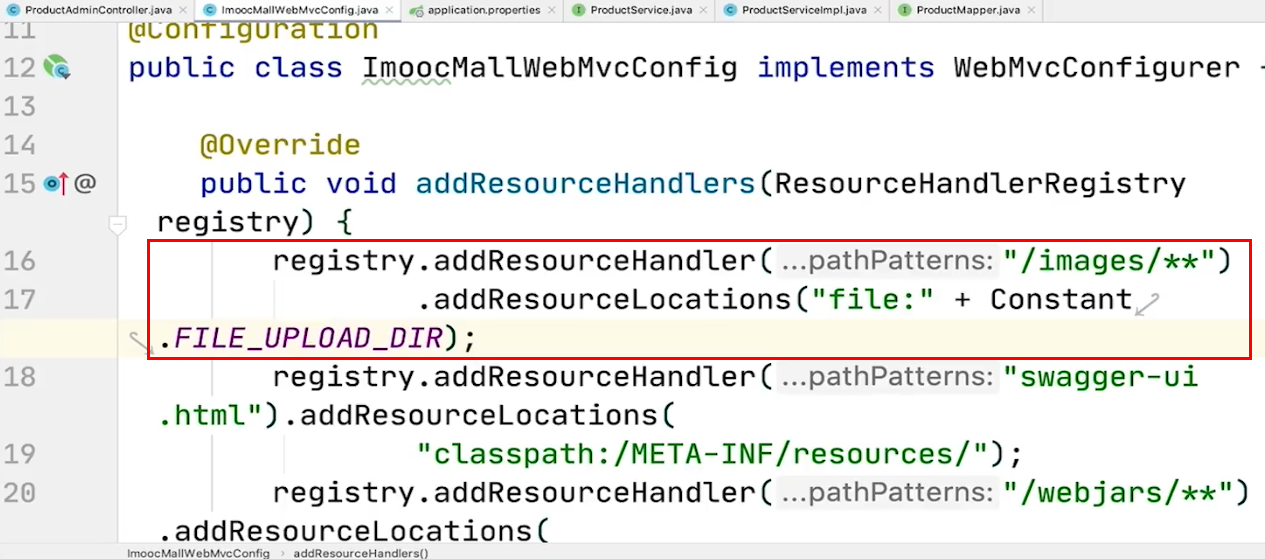Click the class icon on ImoocMallWebMvcConfig.java tab

210,10
